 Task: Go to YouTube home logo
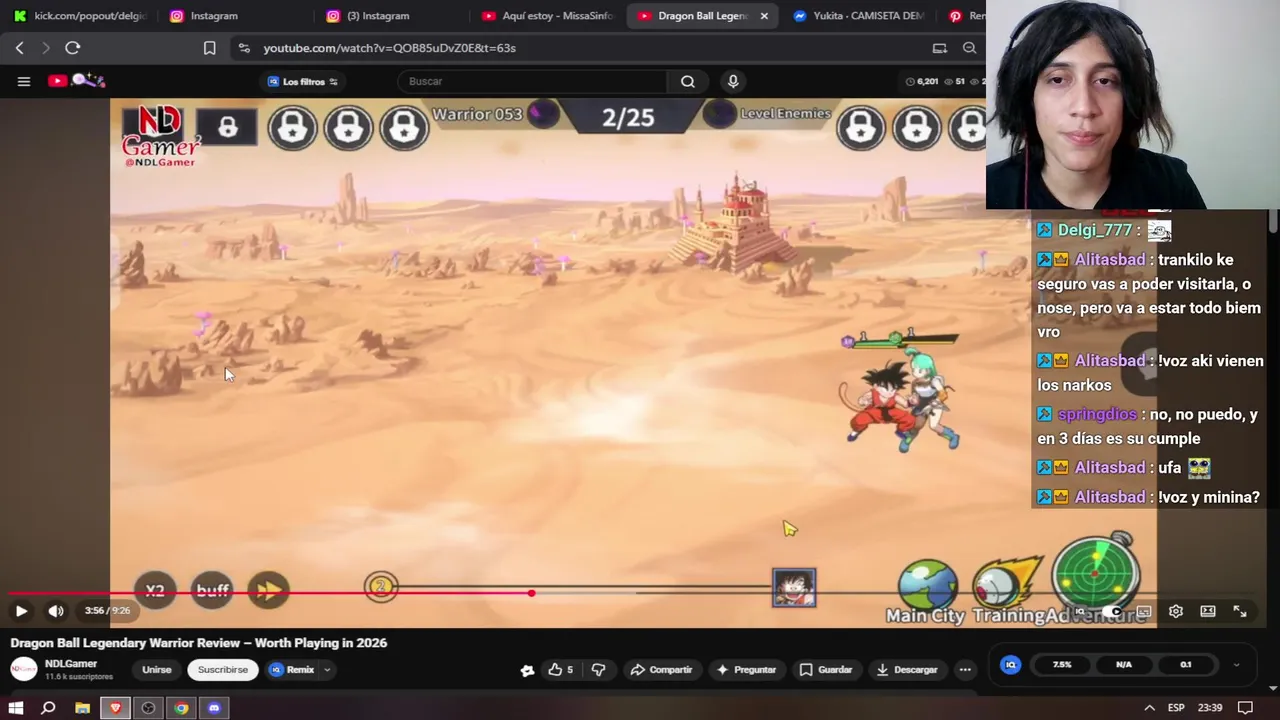[76, 81]
